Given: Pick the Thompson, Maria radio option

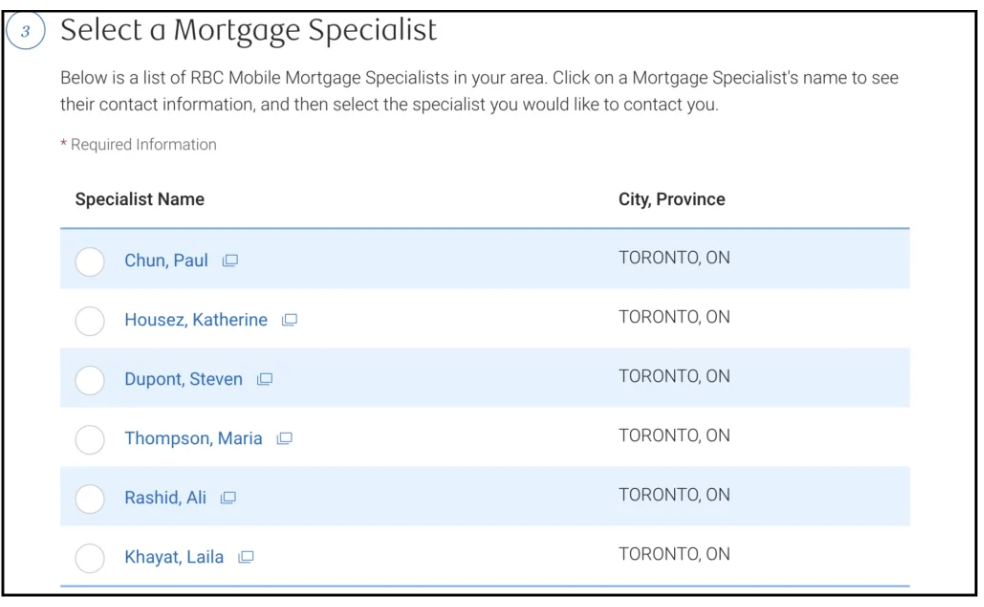Looking at the screenshot, I should pyautogui.click(x=91, y=439).
